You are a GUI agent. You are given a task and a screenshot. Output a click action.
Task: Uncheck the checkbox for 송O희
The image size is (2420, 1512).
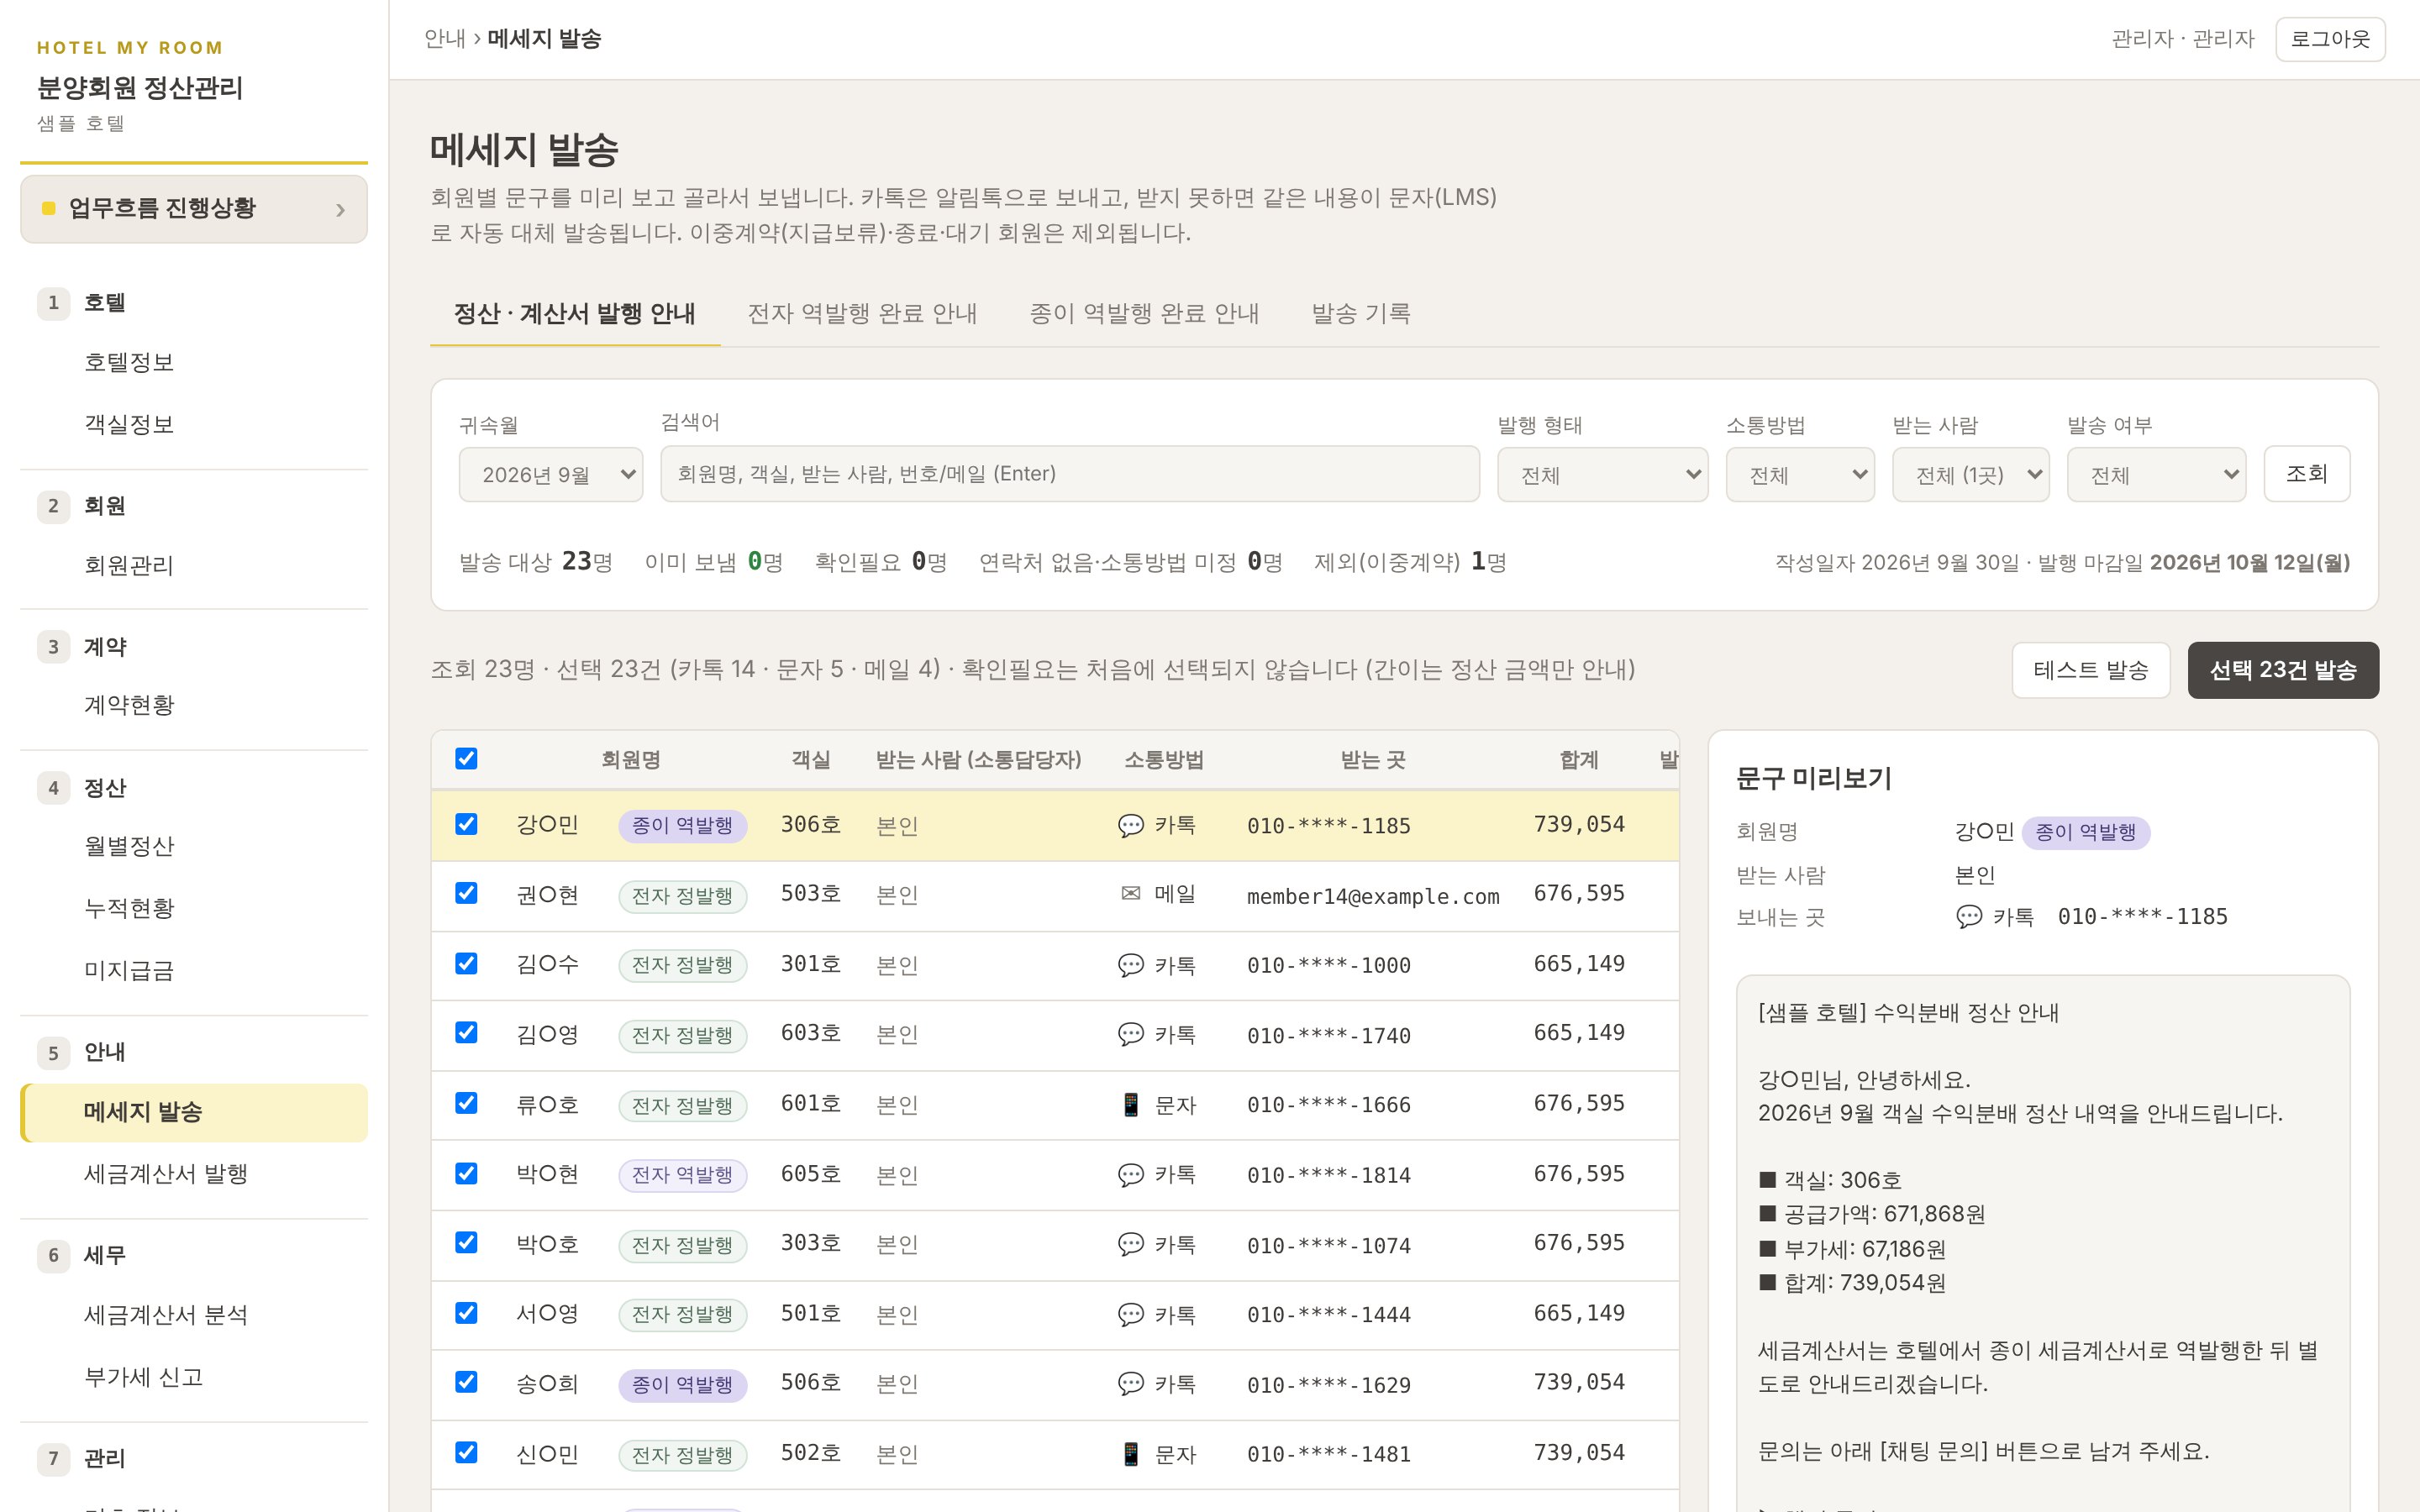[x=466, y=1382]
